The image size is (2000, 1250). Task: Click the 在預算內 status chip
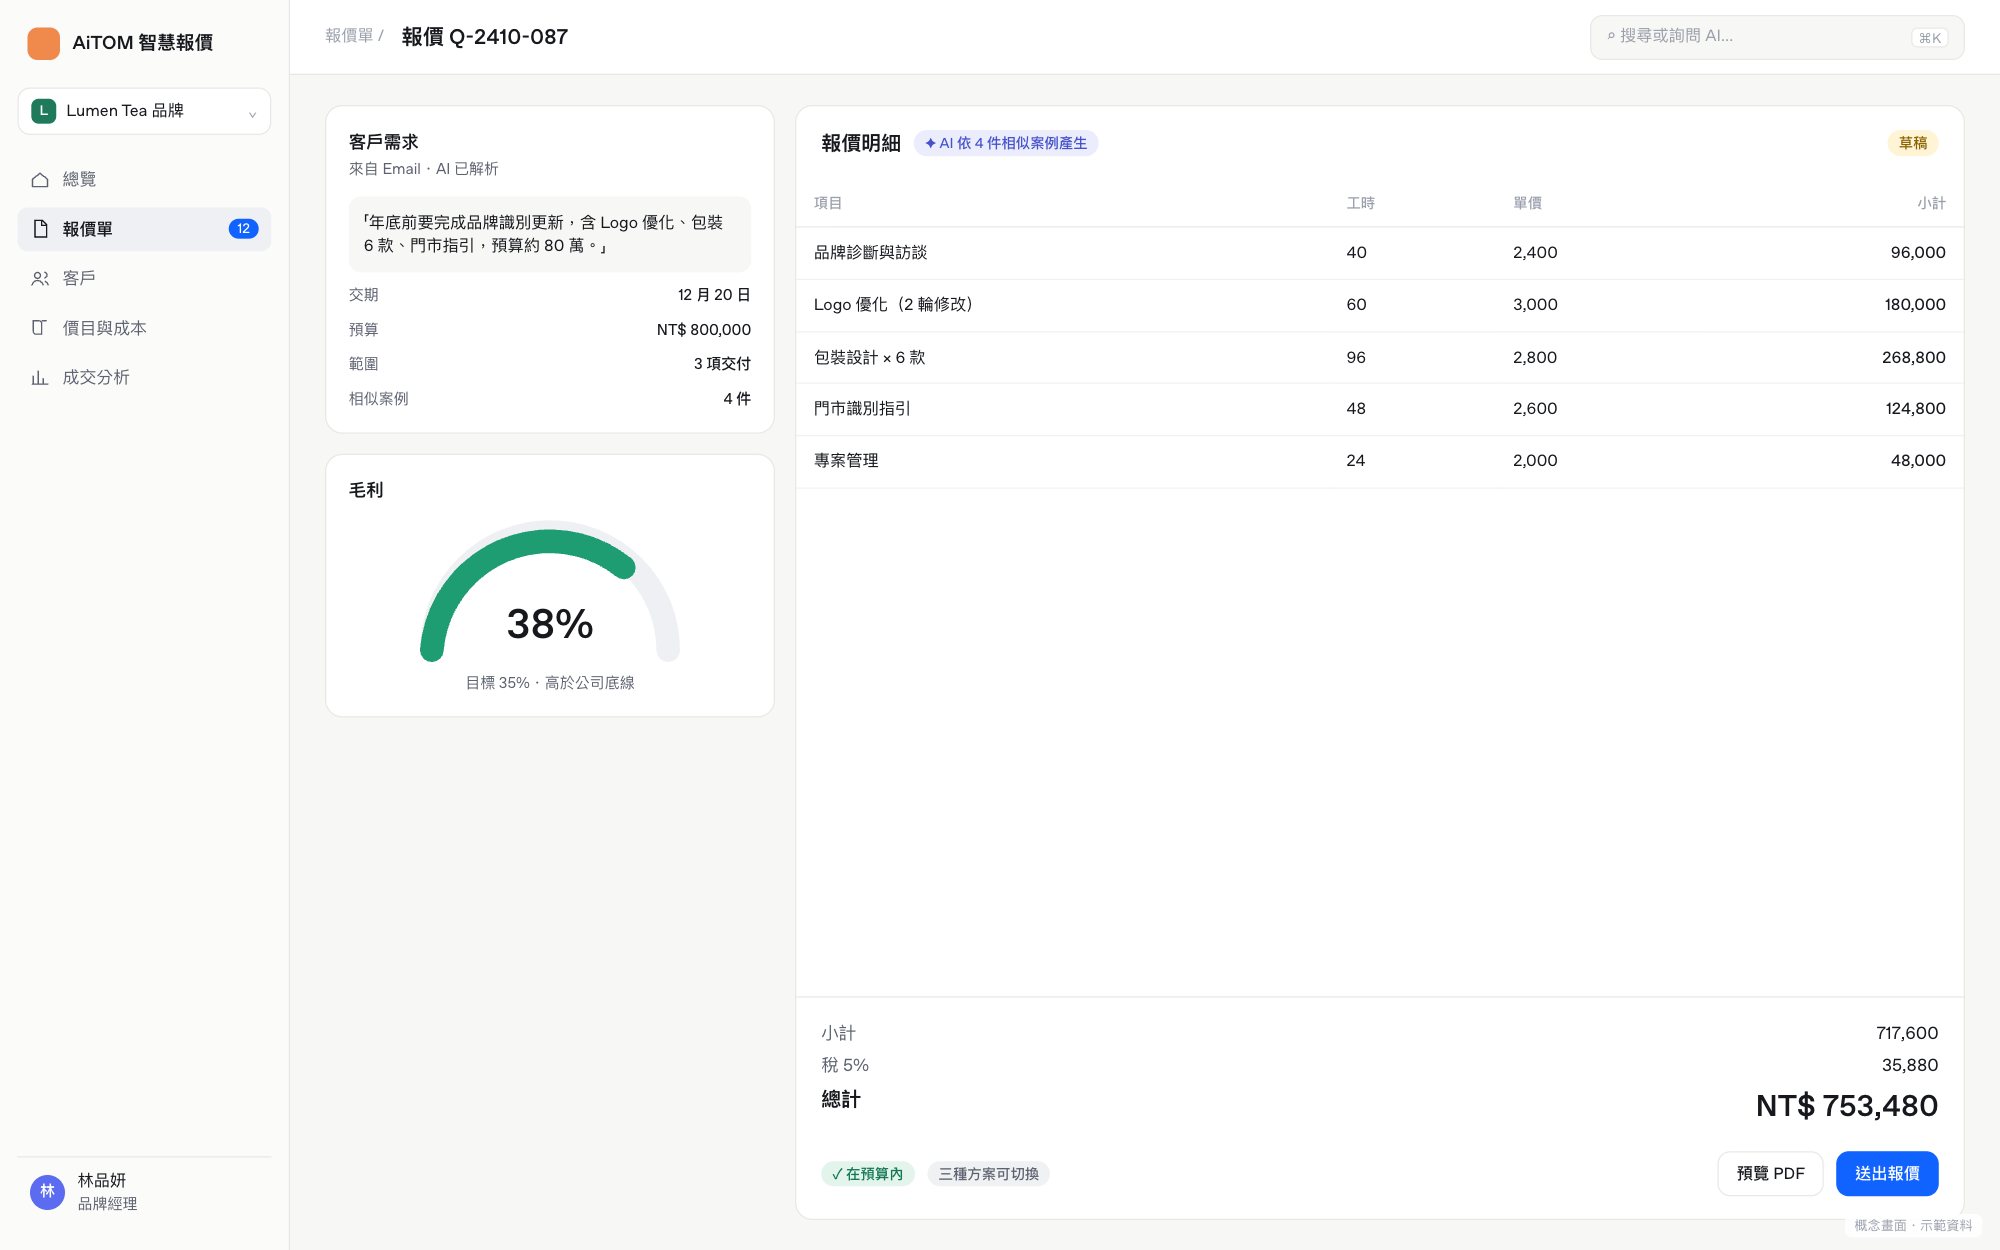[x=867, y=1174]
